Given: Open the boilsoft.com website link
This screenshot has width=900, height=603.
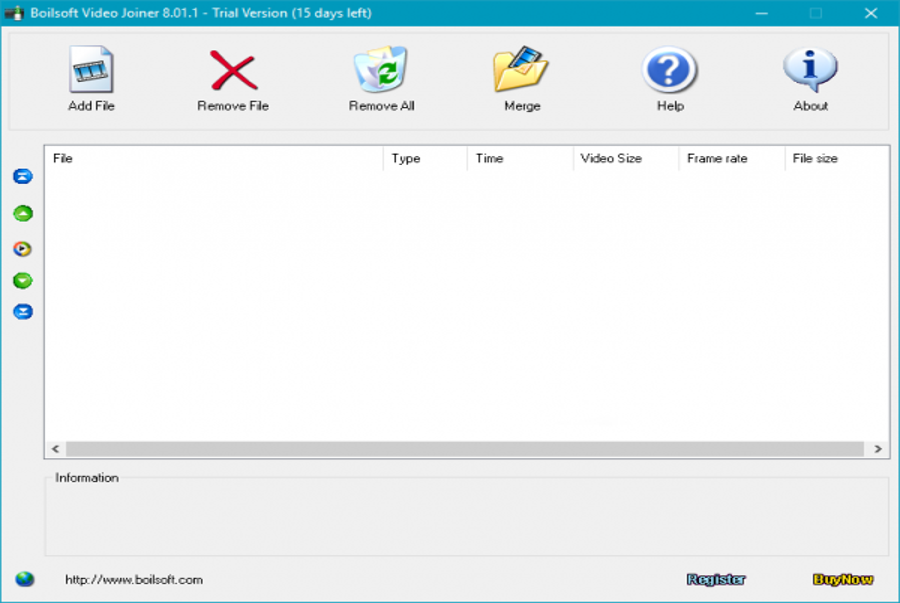Looking at the screenshot, I should tap(134, 580).
